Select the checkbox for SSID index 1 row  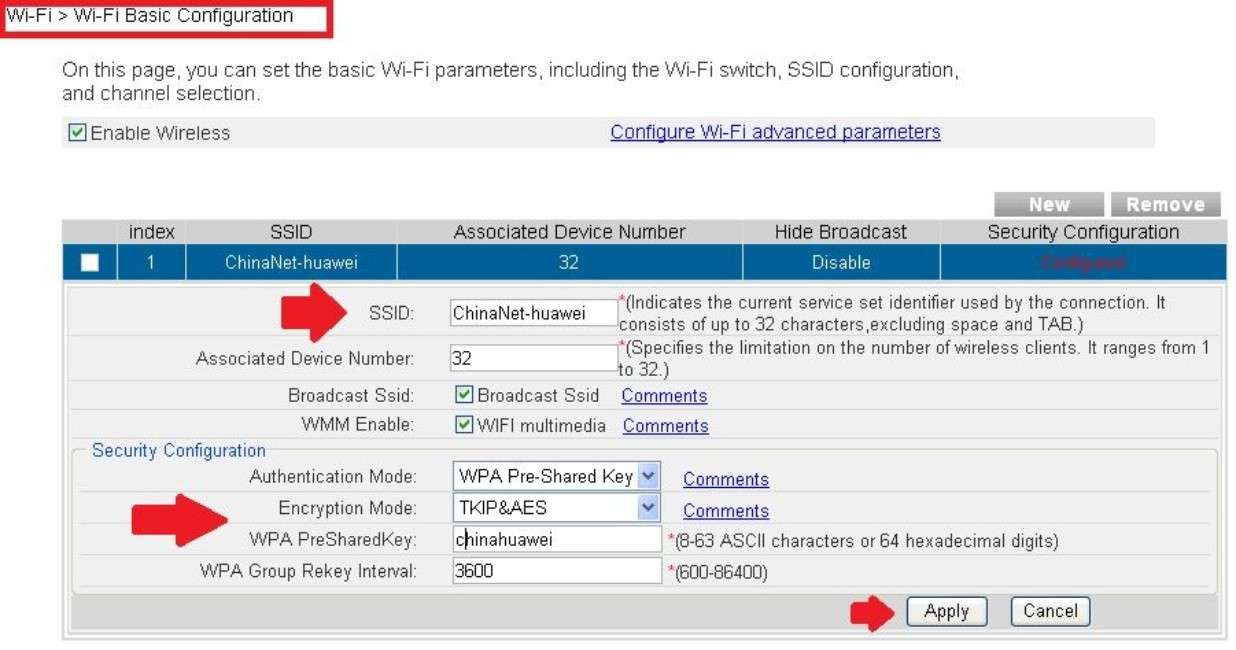(90, 263)
